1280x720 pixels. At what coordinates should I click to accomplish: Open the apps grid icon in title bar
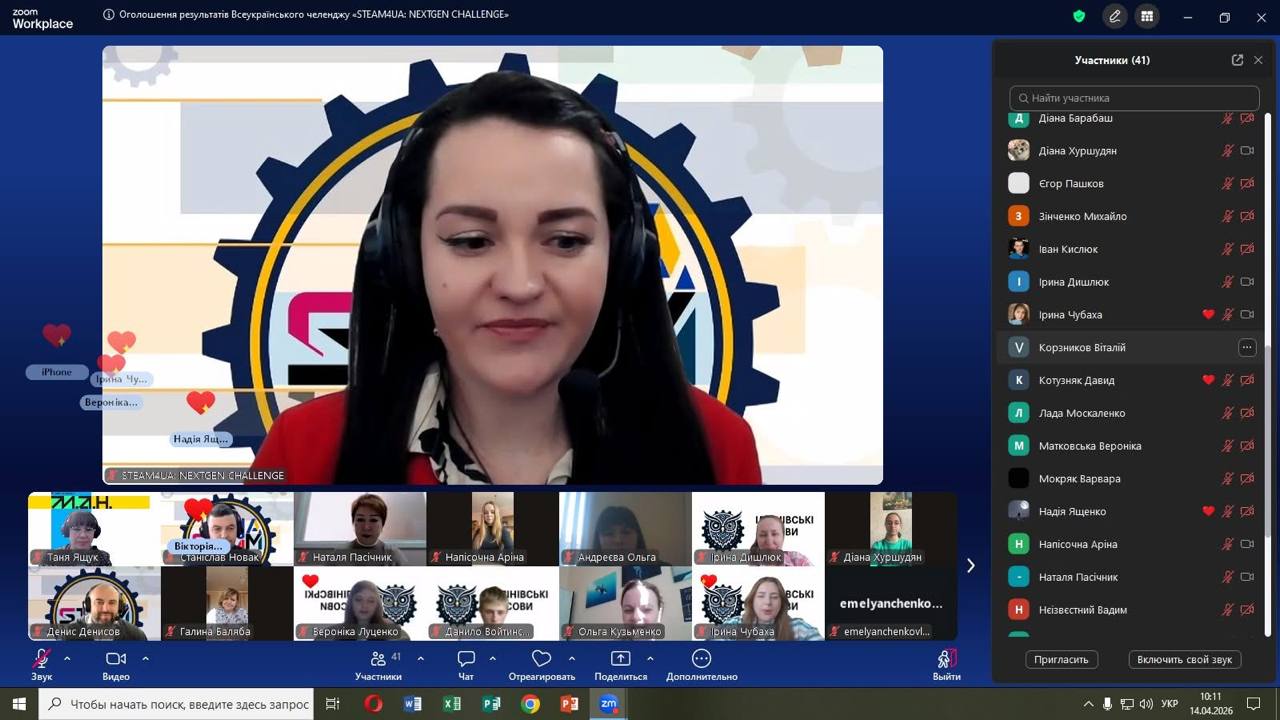pyautogui.click(x=1147, y=16)
